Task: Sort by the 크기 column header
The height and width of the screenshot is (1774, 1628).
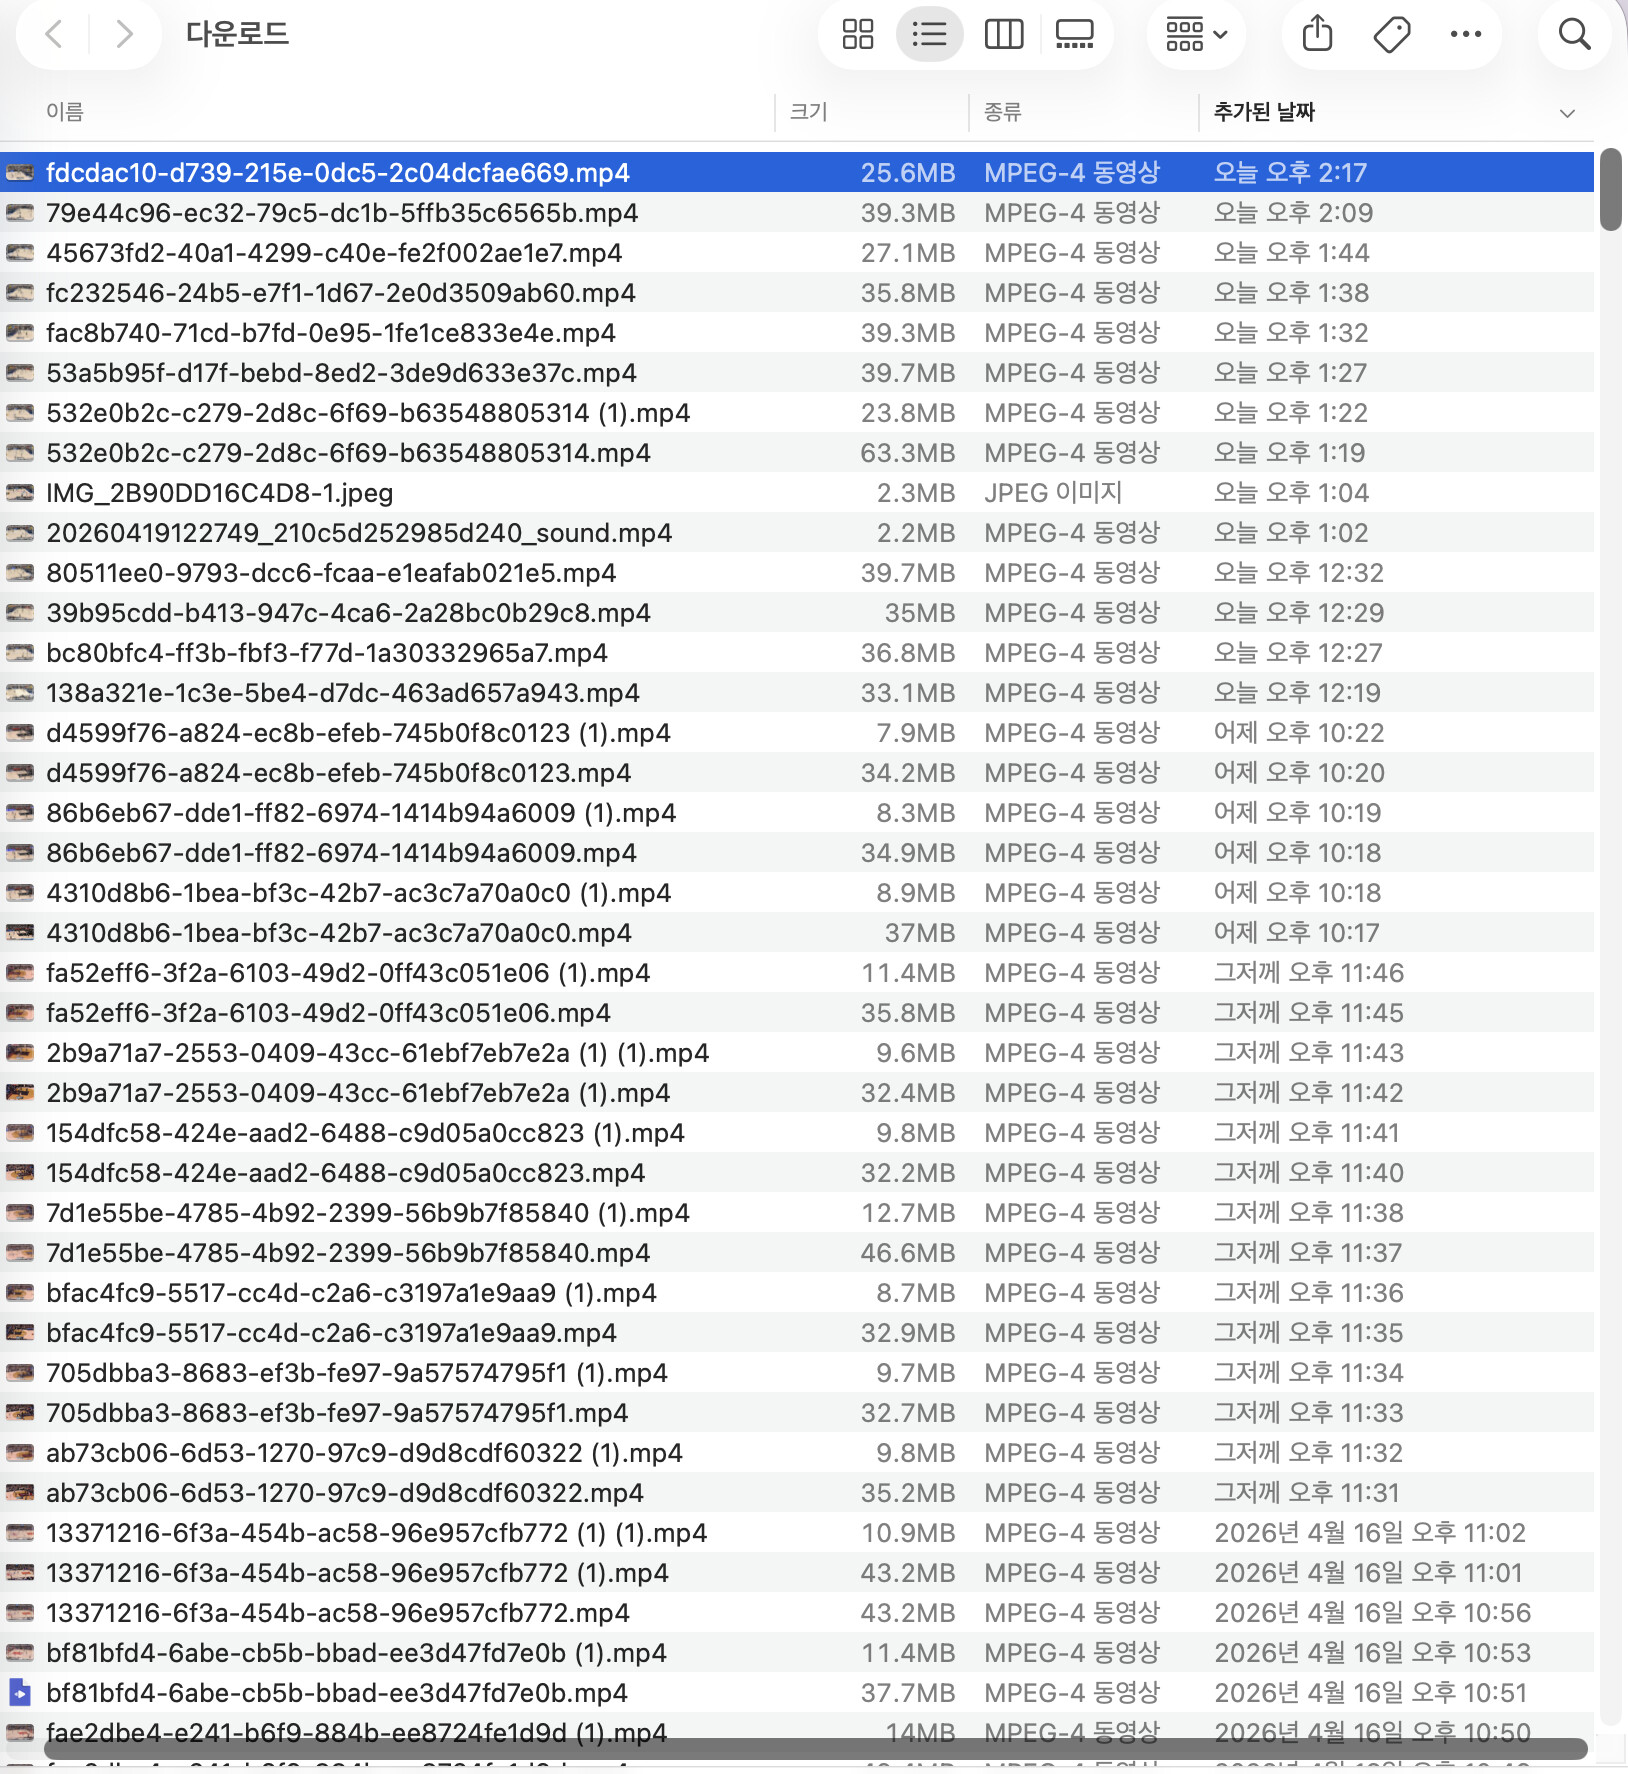Action: (808, 112)
